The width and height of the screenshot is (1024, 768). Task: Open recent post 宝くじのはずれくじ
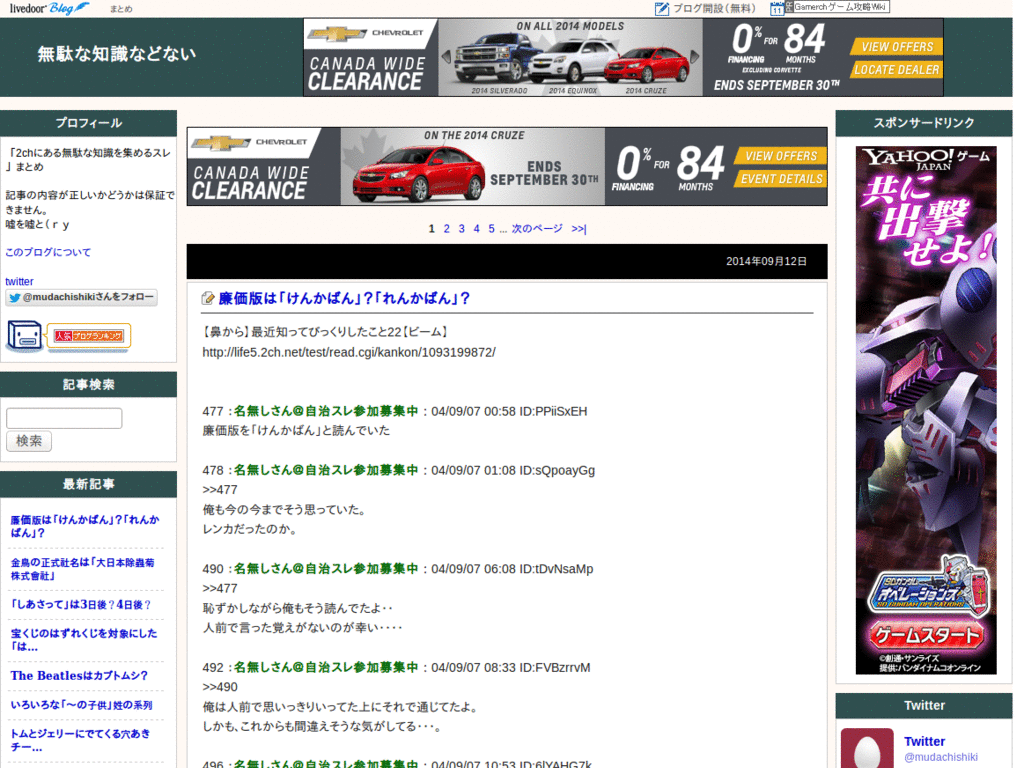click(84, 640)
